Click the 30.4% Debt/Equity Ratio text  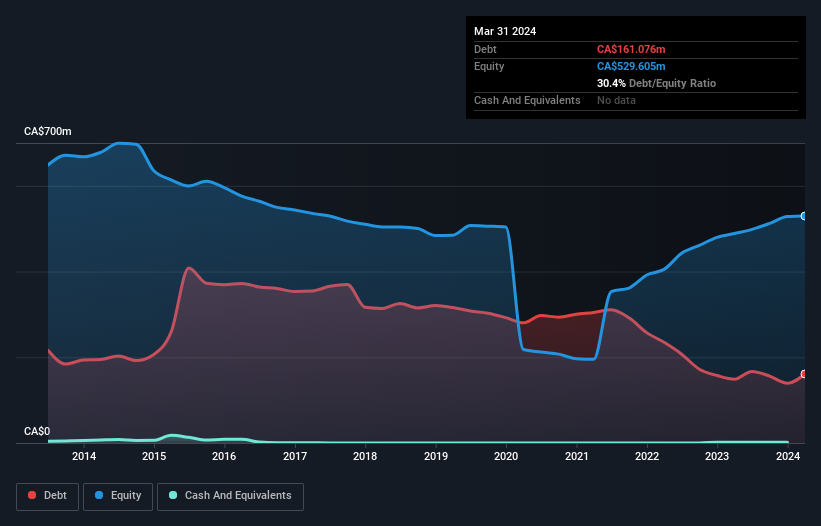(x=656, y=83)
